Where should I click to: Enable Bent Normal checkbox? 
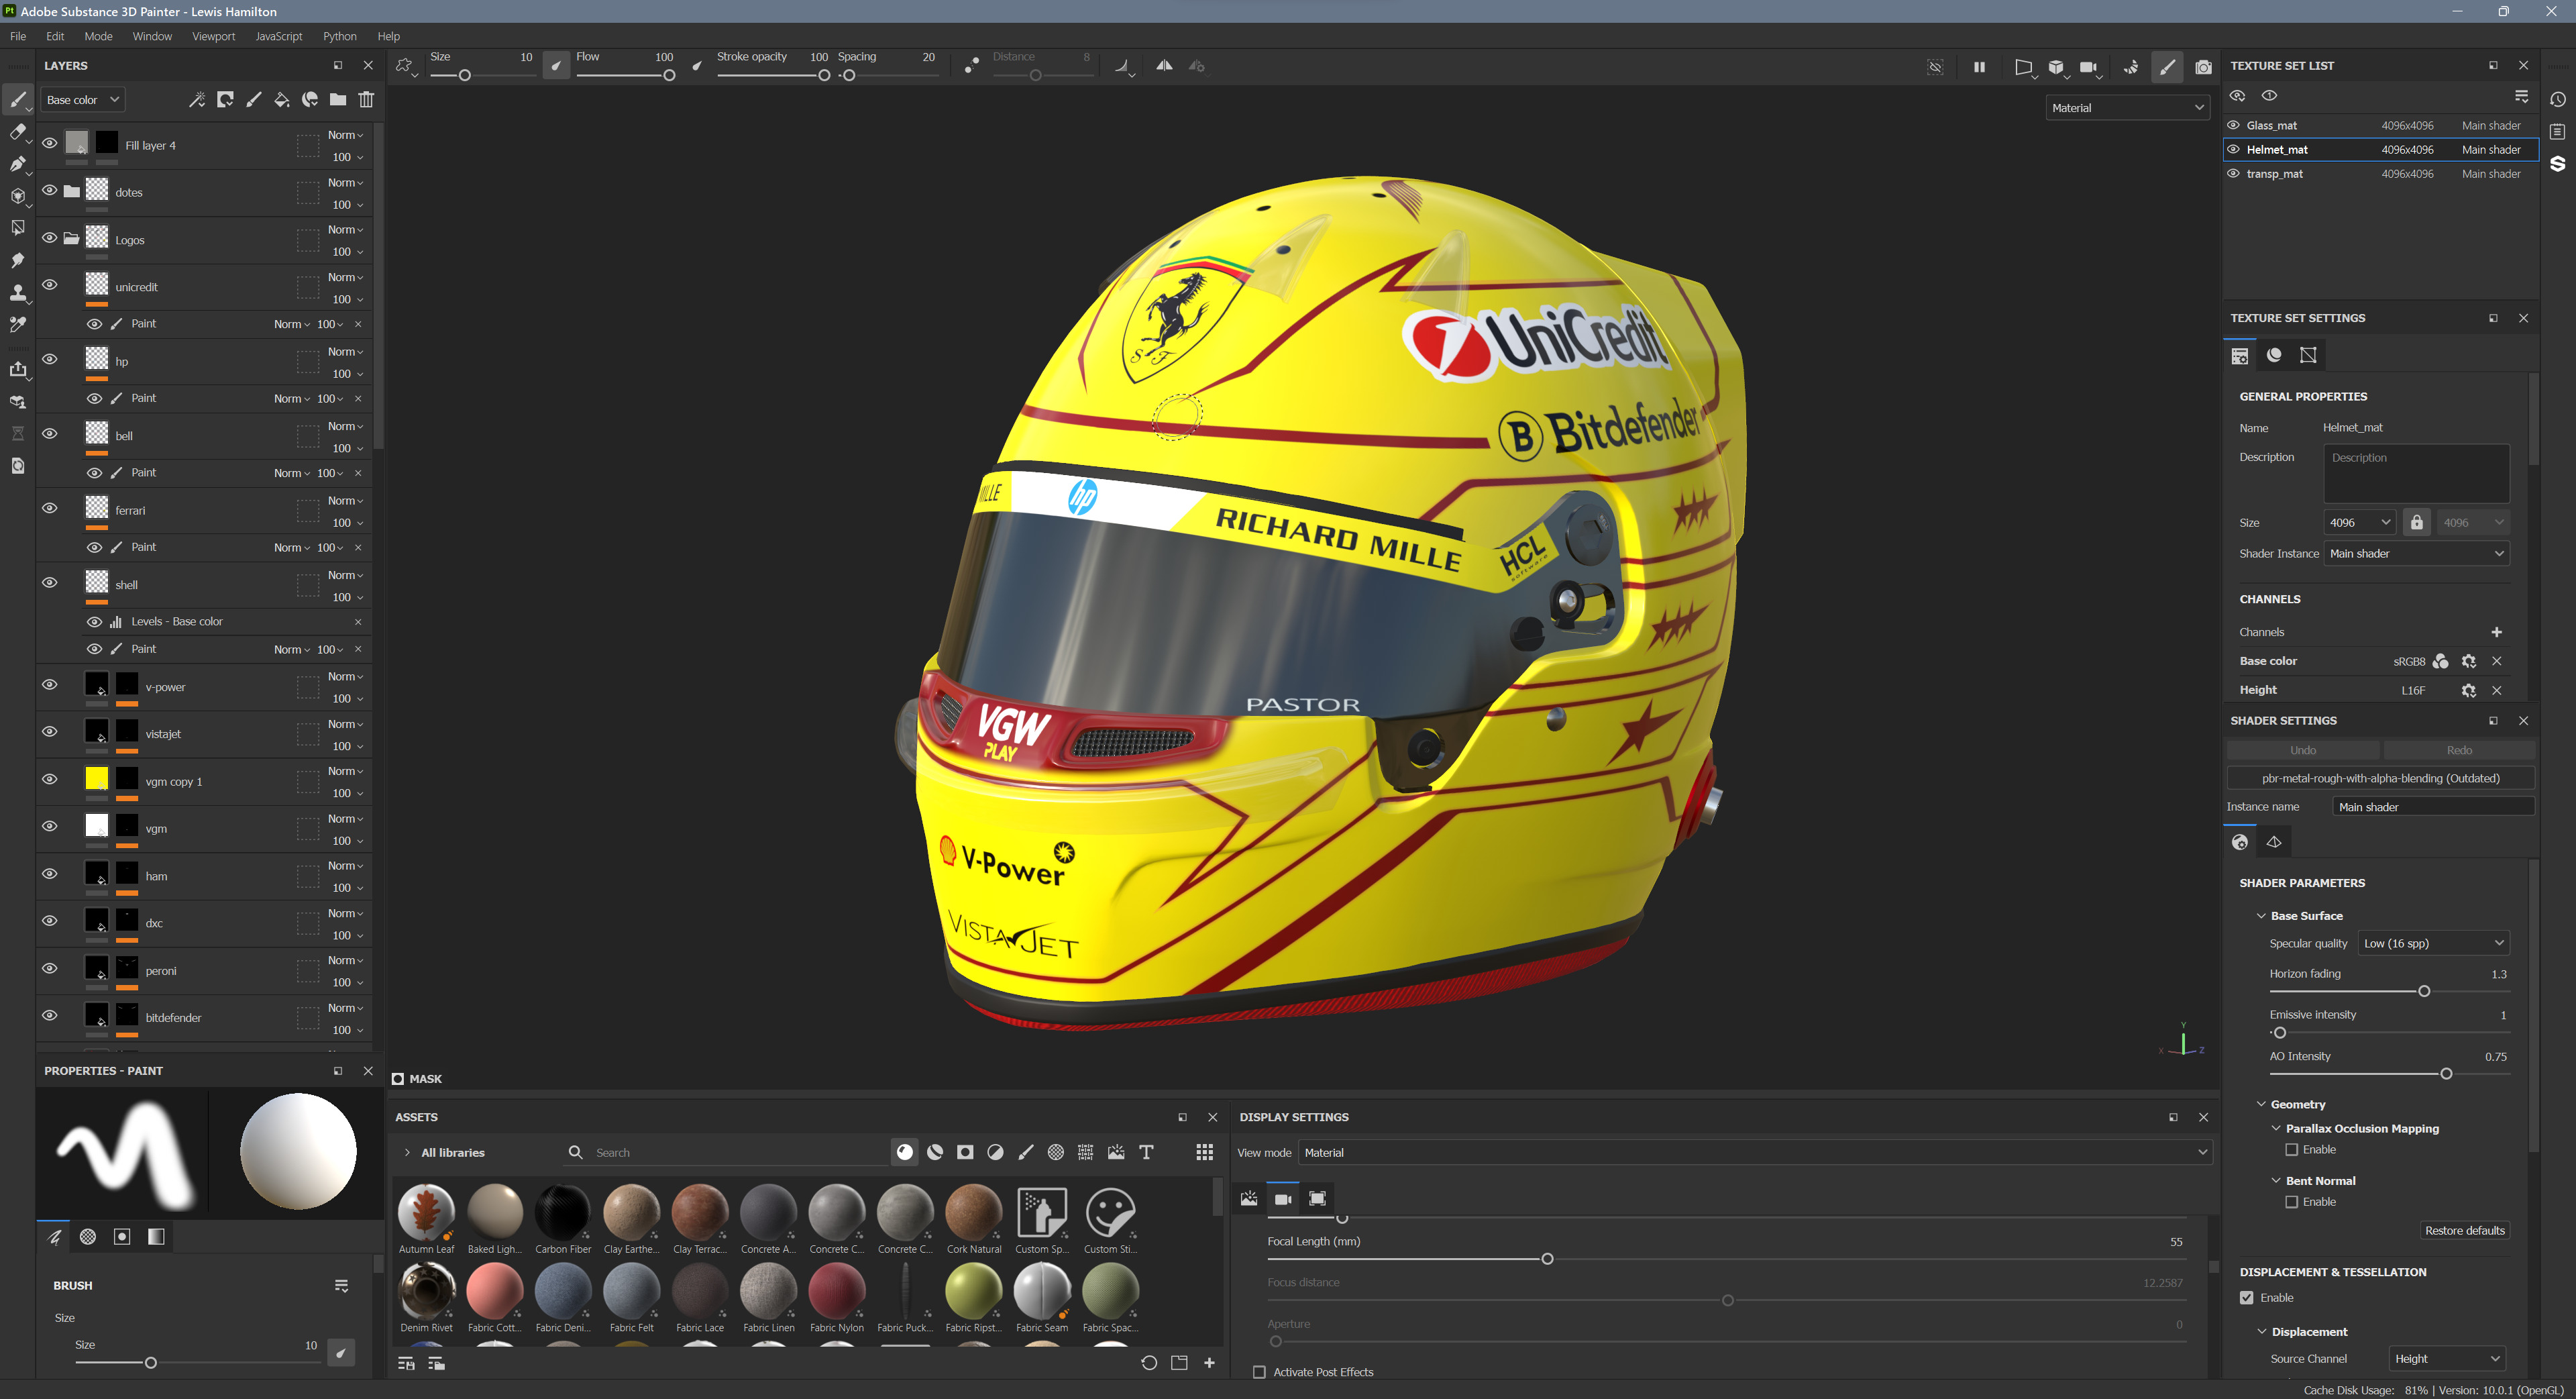click(x=2292, y=1202)
